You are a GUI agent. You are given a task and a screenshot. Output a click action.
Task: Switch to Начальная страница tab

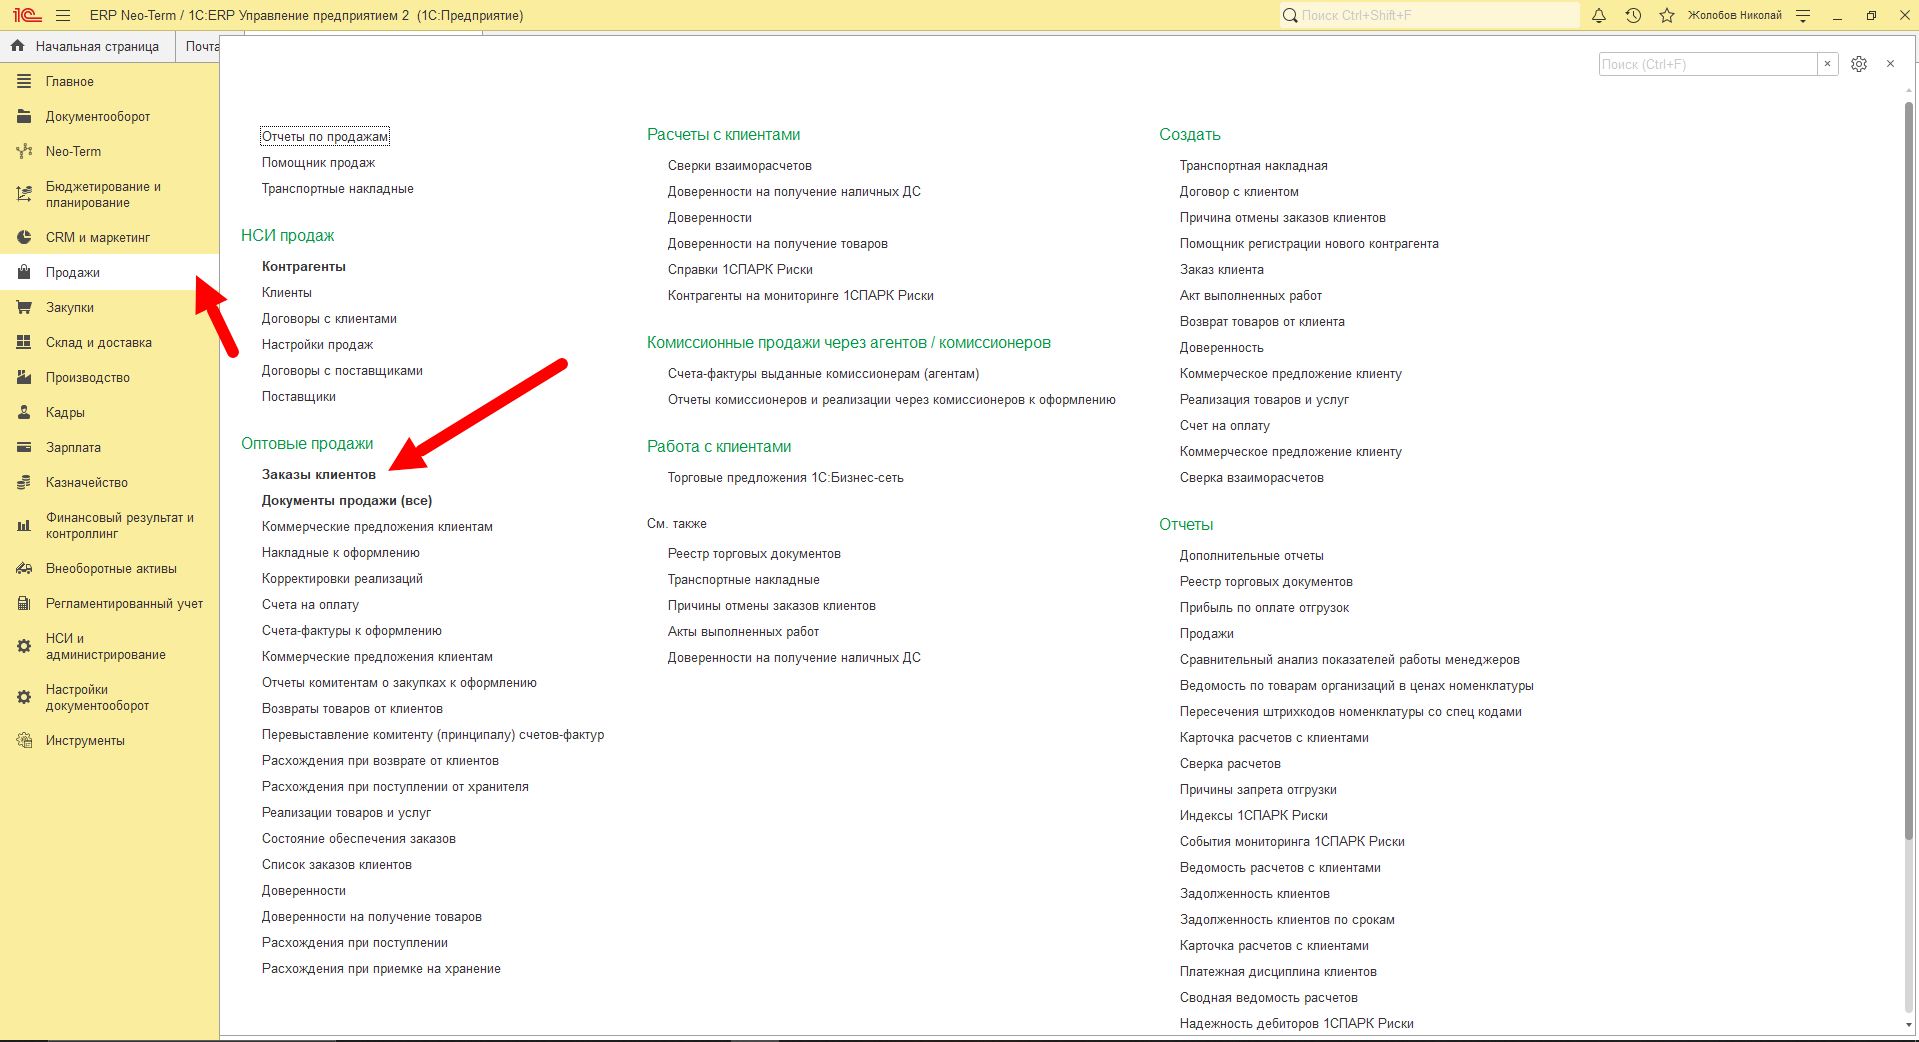pyautogui.click(x=87, y=46)
